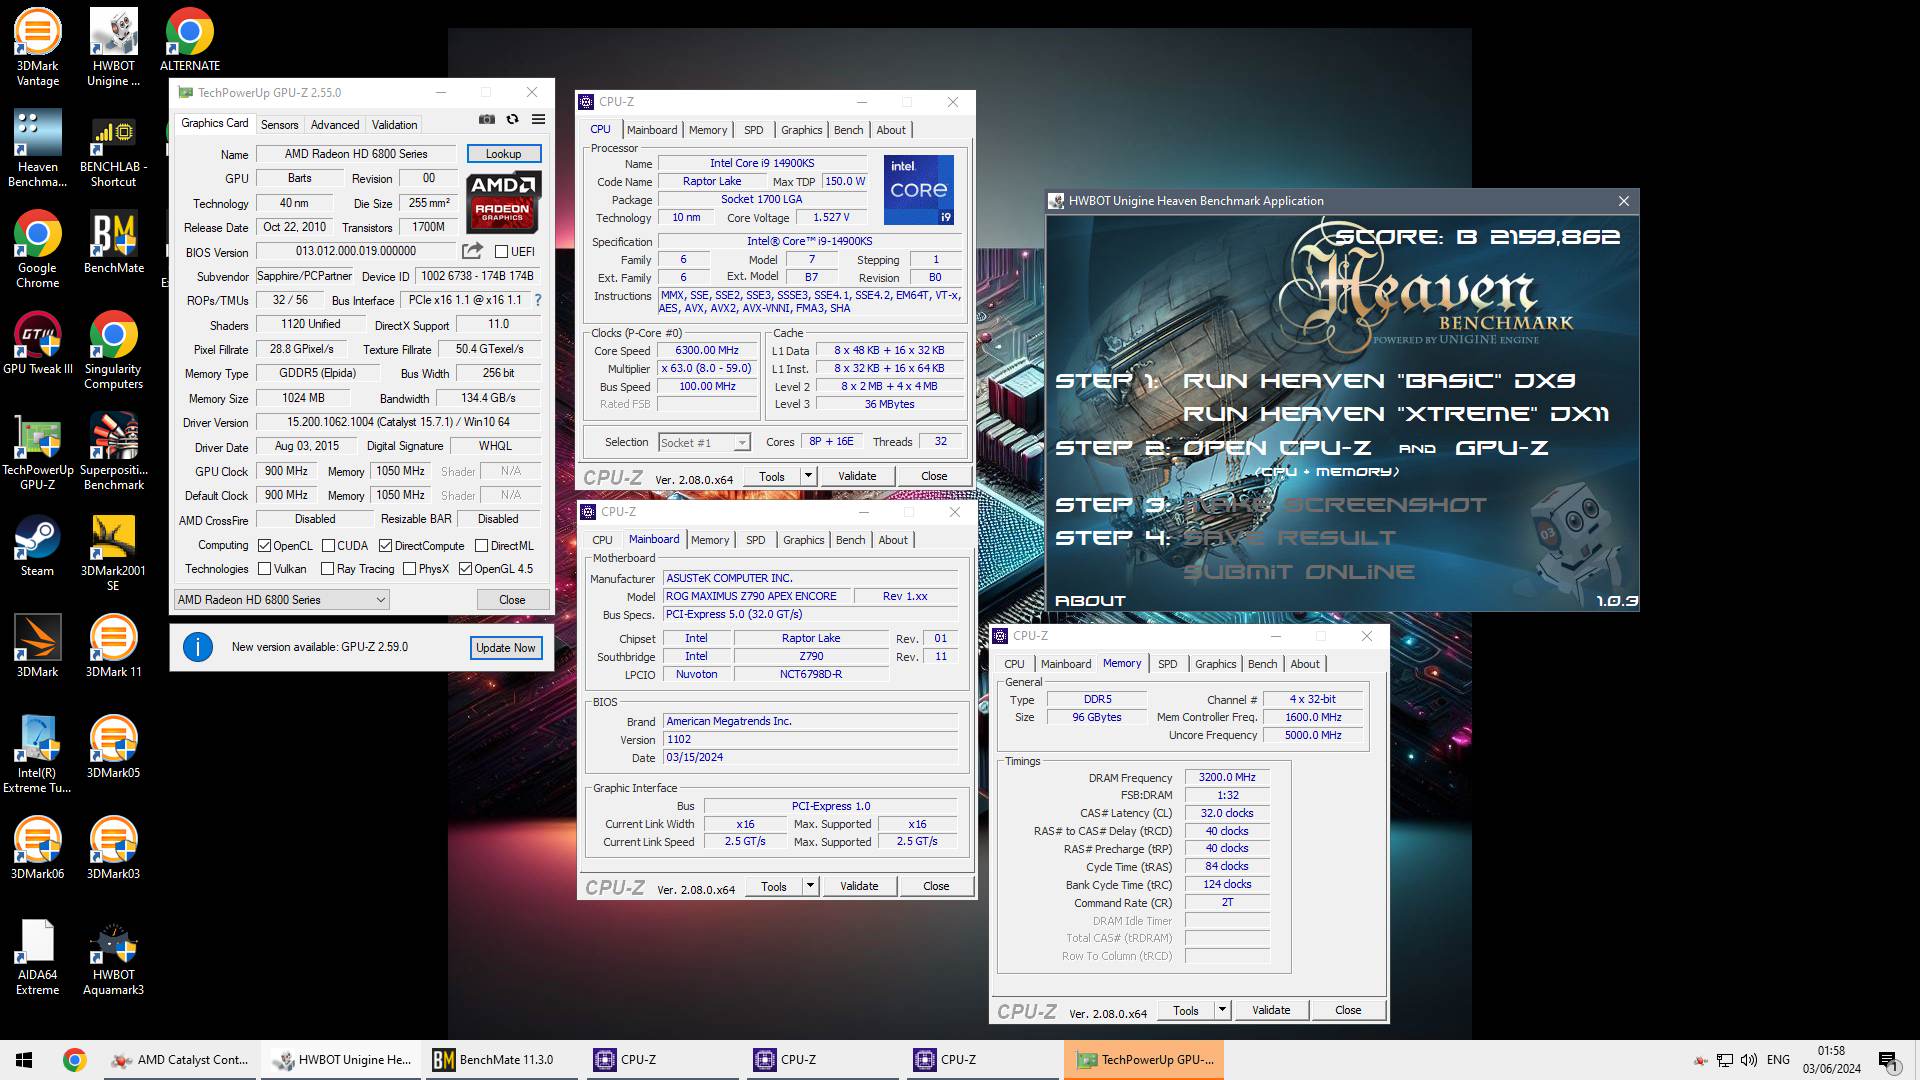1920x1080 pixels.
Task: Click Close button in GPU-Z
Action: point(512,600)
